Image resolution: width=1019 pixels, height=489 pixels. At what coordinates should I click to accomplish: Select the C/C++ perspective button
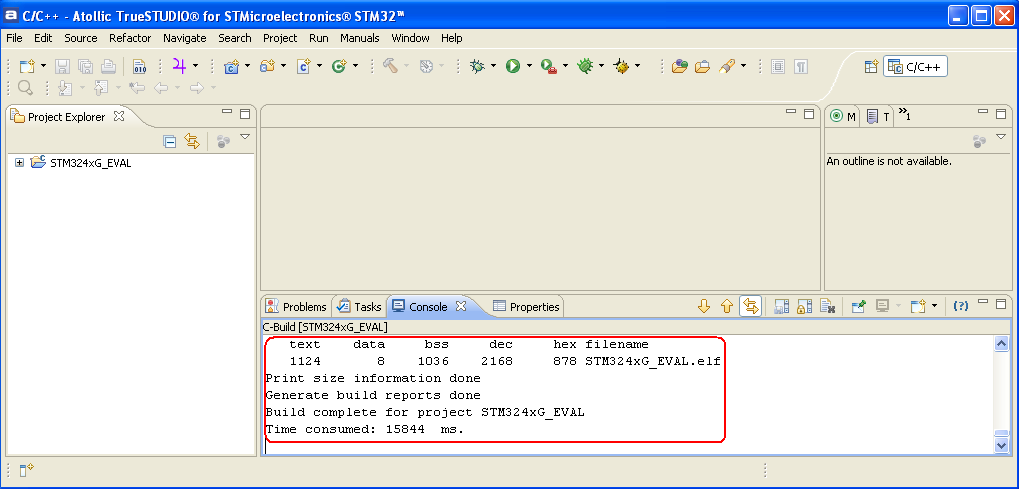(915, 66)
